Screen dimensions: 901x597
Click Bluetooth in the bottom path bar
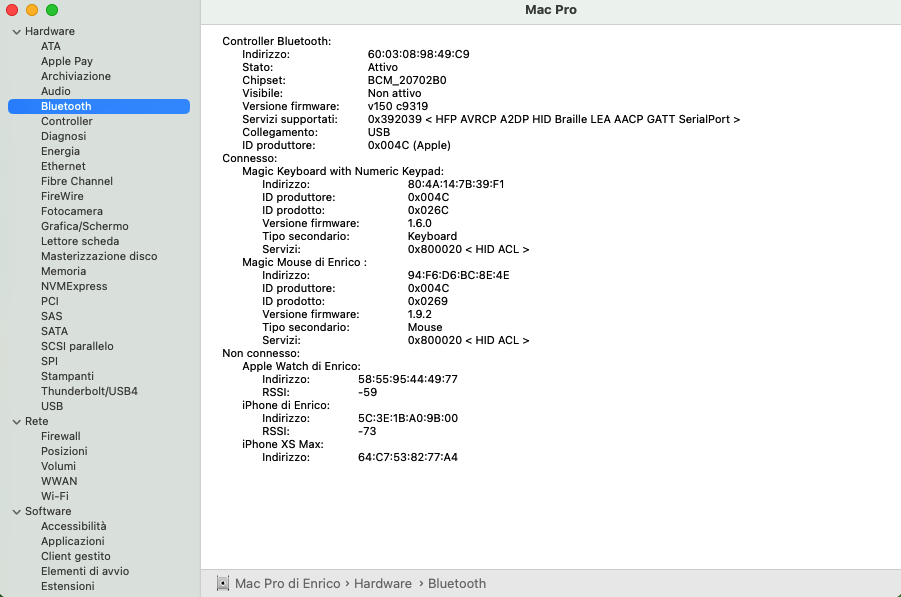[x=457, y=583]
